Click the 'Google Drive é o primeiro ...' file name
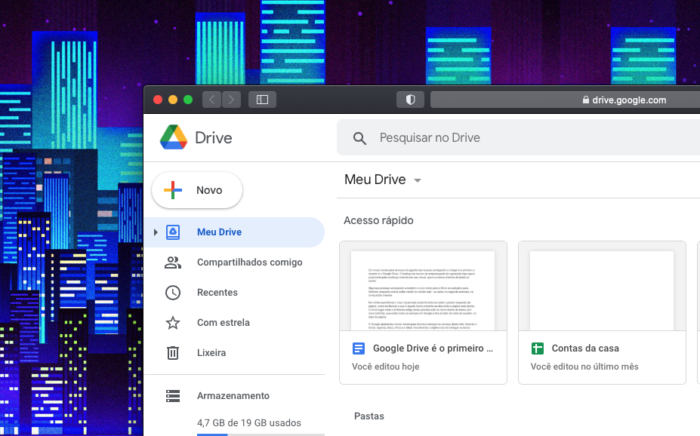This screenshot has height=436, width=700. (x=433, y=348)
